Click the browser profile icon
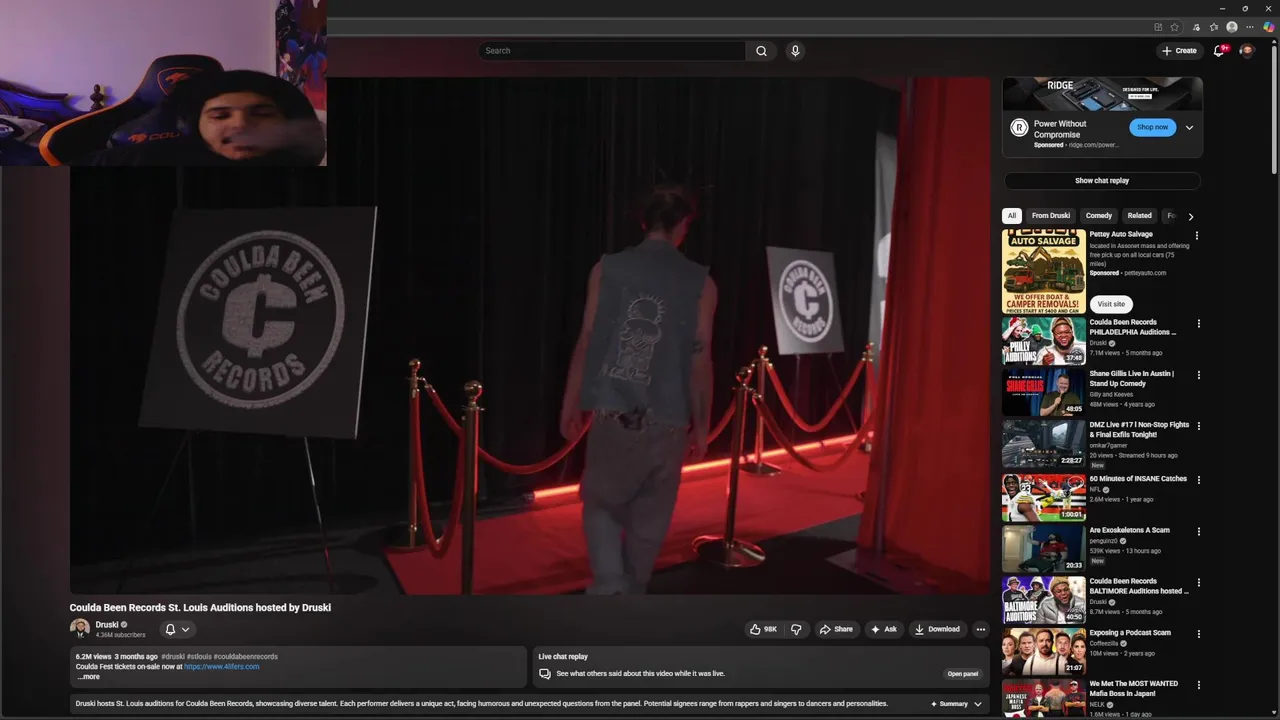Image resolution: width=1280 pixels, height=720 pixels. [1232, 27]
